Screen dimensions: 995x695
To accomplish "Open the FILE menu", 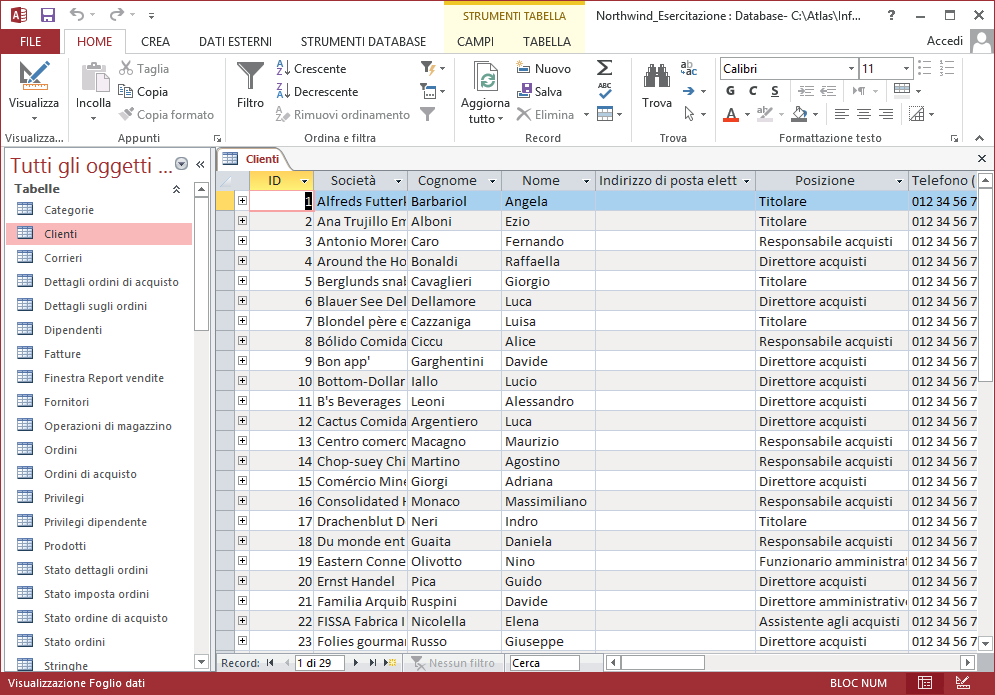I will point(31,42).
